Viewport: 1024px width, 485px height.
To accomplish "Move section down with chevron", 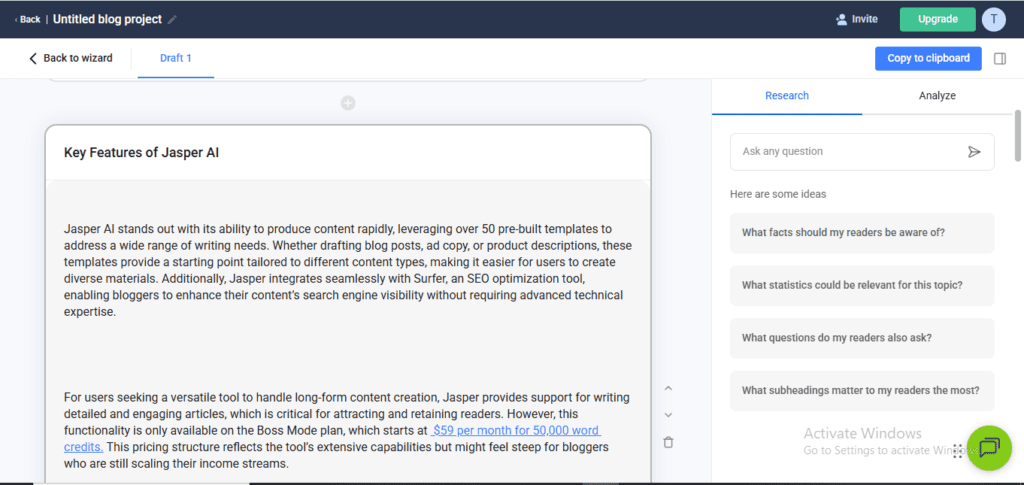I will click(668, 415).
